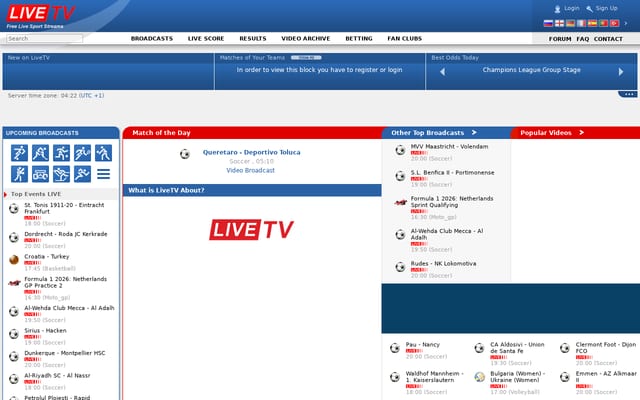
Task: Open the all-sports hamburger list icon
Action: pos(104,174)
